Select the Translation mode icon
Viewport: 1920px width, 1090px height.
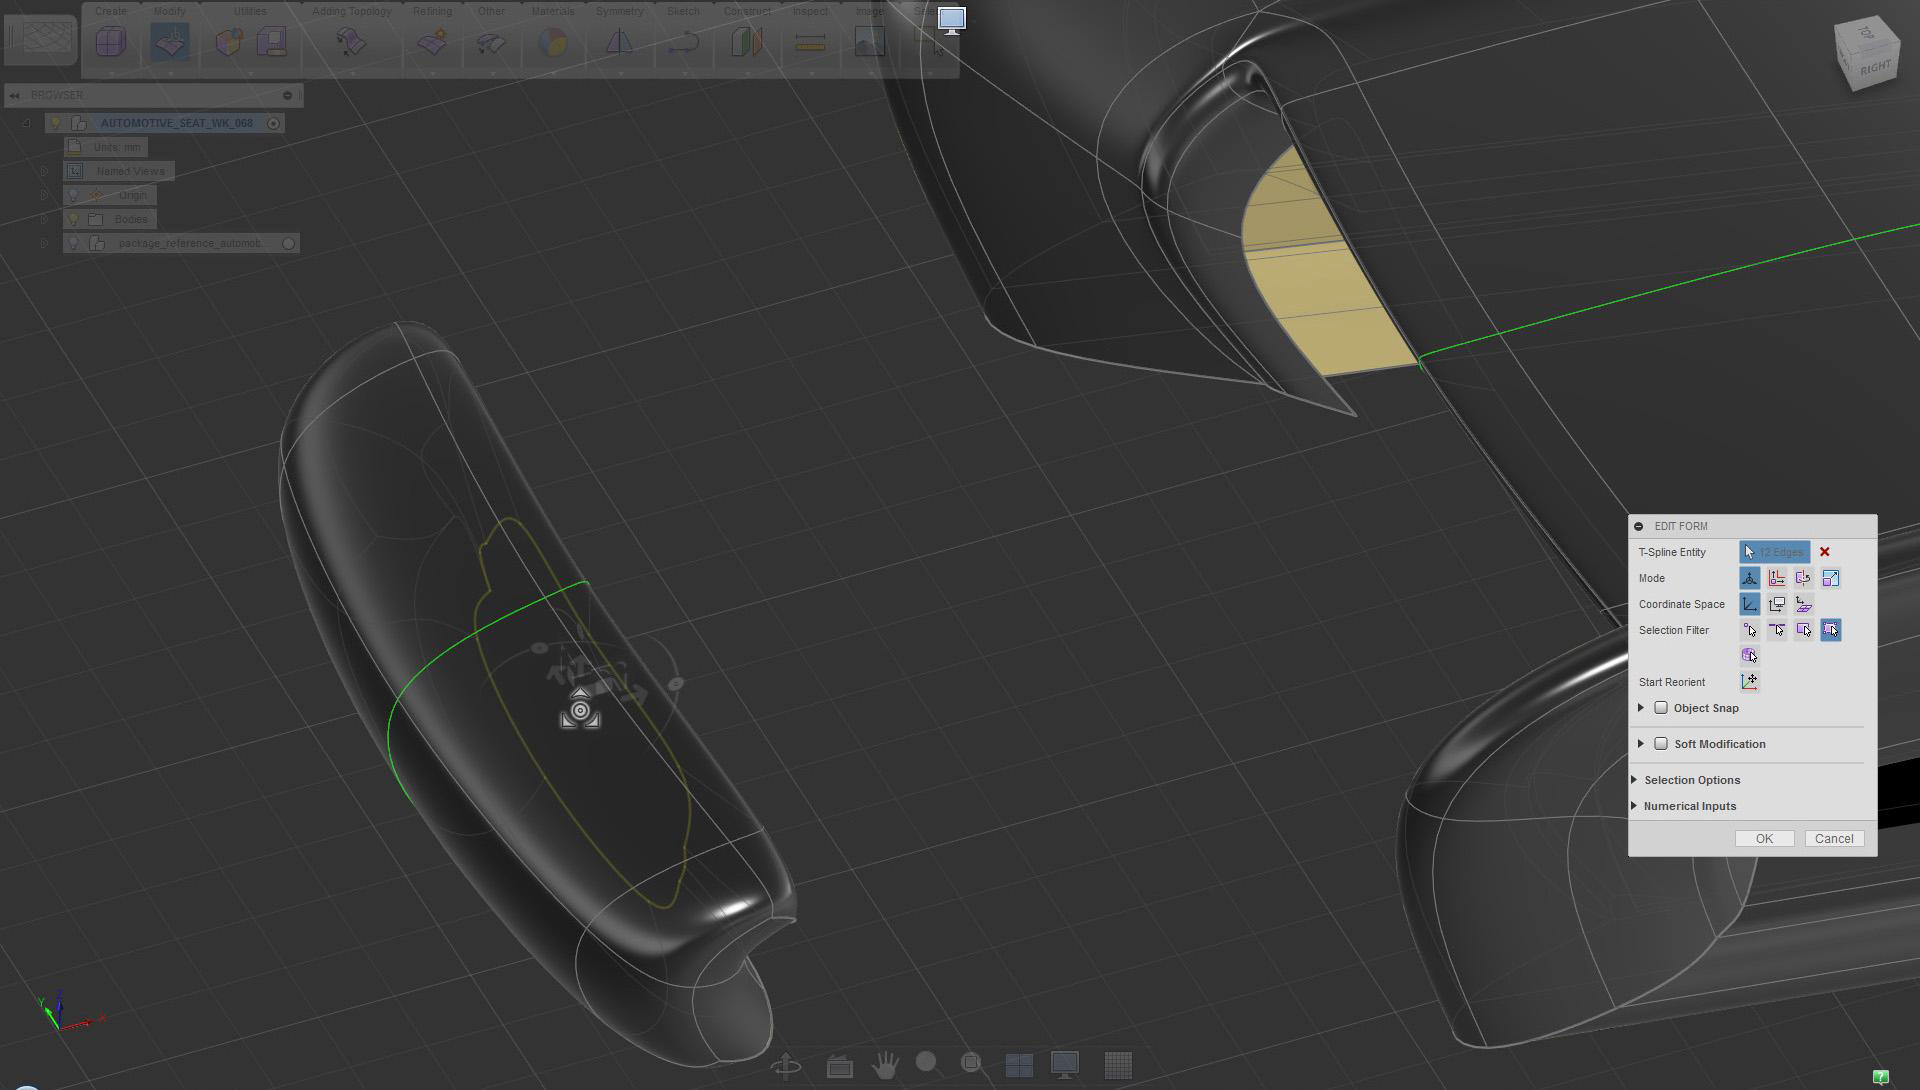[x=1776, y=578]
